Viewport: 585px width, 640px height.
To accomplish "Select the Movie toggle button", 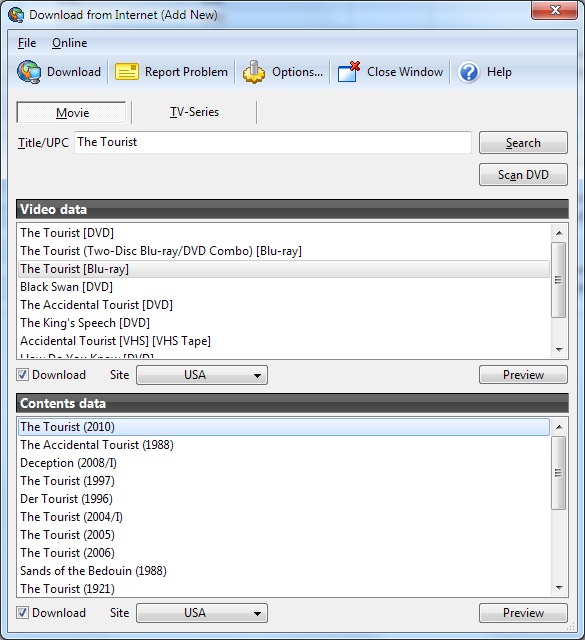I will [71, 112].
